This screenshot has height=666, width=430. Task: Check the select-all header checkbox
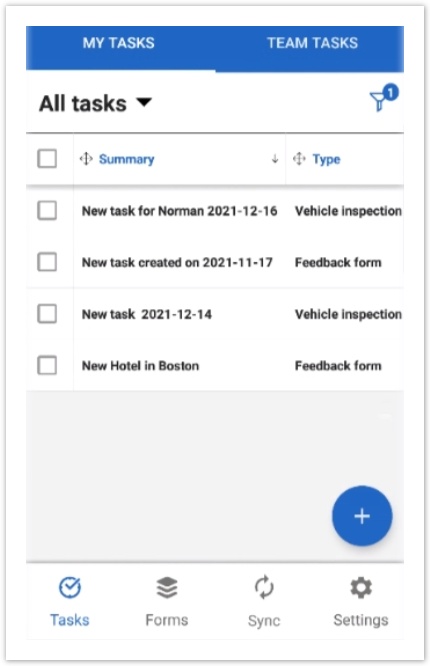(47, 159)
